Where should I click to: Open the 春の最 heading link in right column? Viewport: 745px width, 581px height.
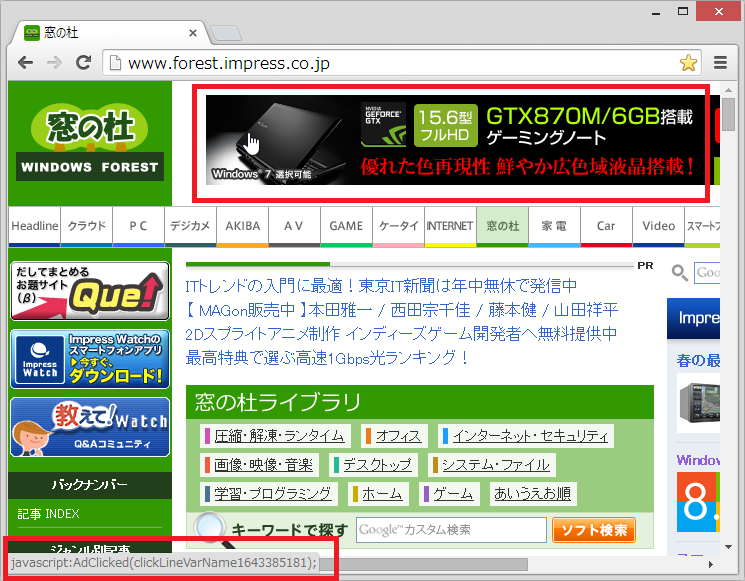(698, 361)
